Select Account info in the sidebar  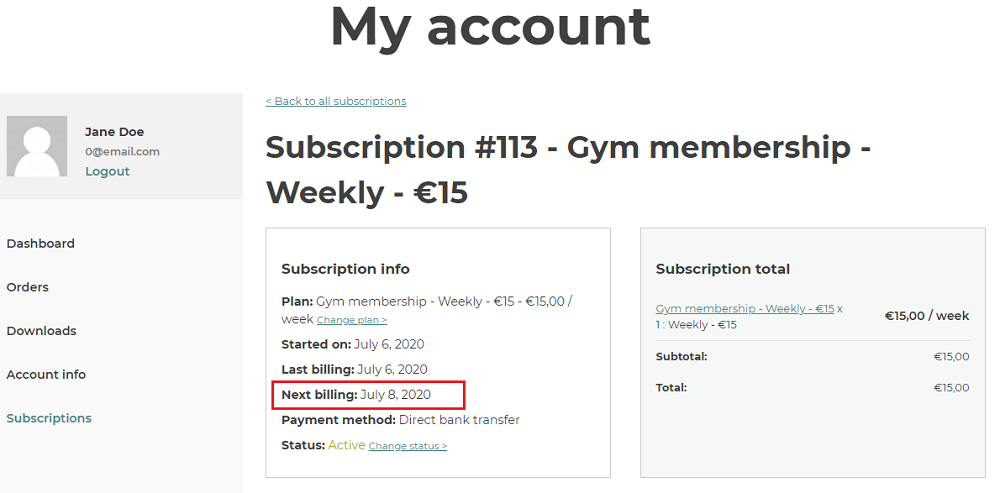(46, 374)
